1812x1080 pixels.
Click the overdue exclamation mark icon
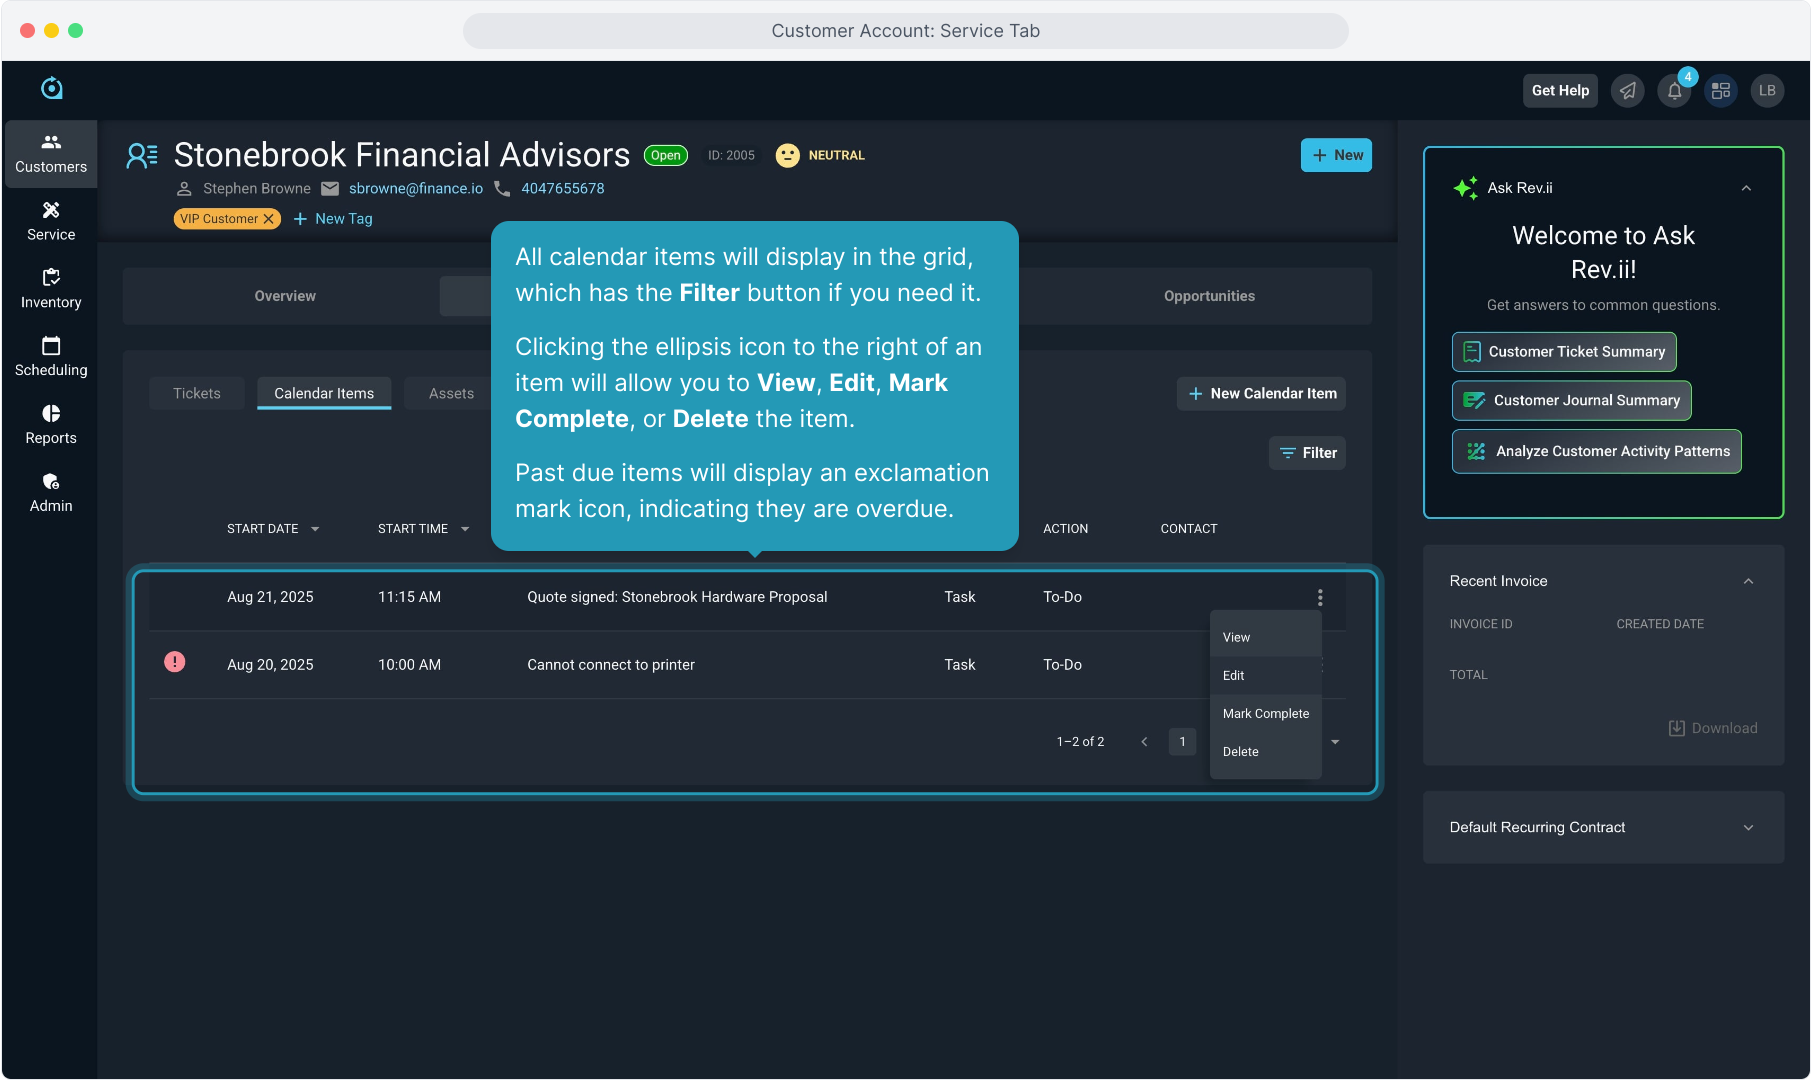(175, 662)
